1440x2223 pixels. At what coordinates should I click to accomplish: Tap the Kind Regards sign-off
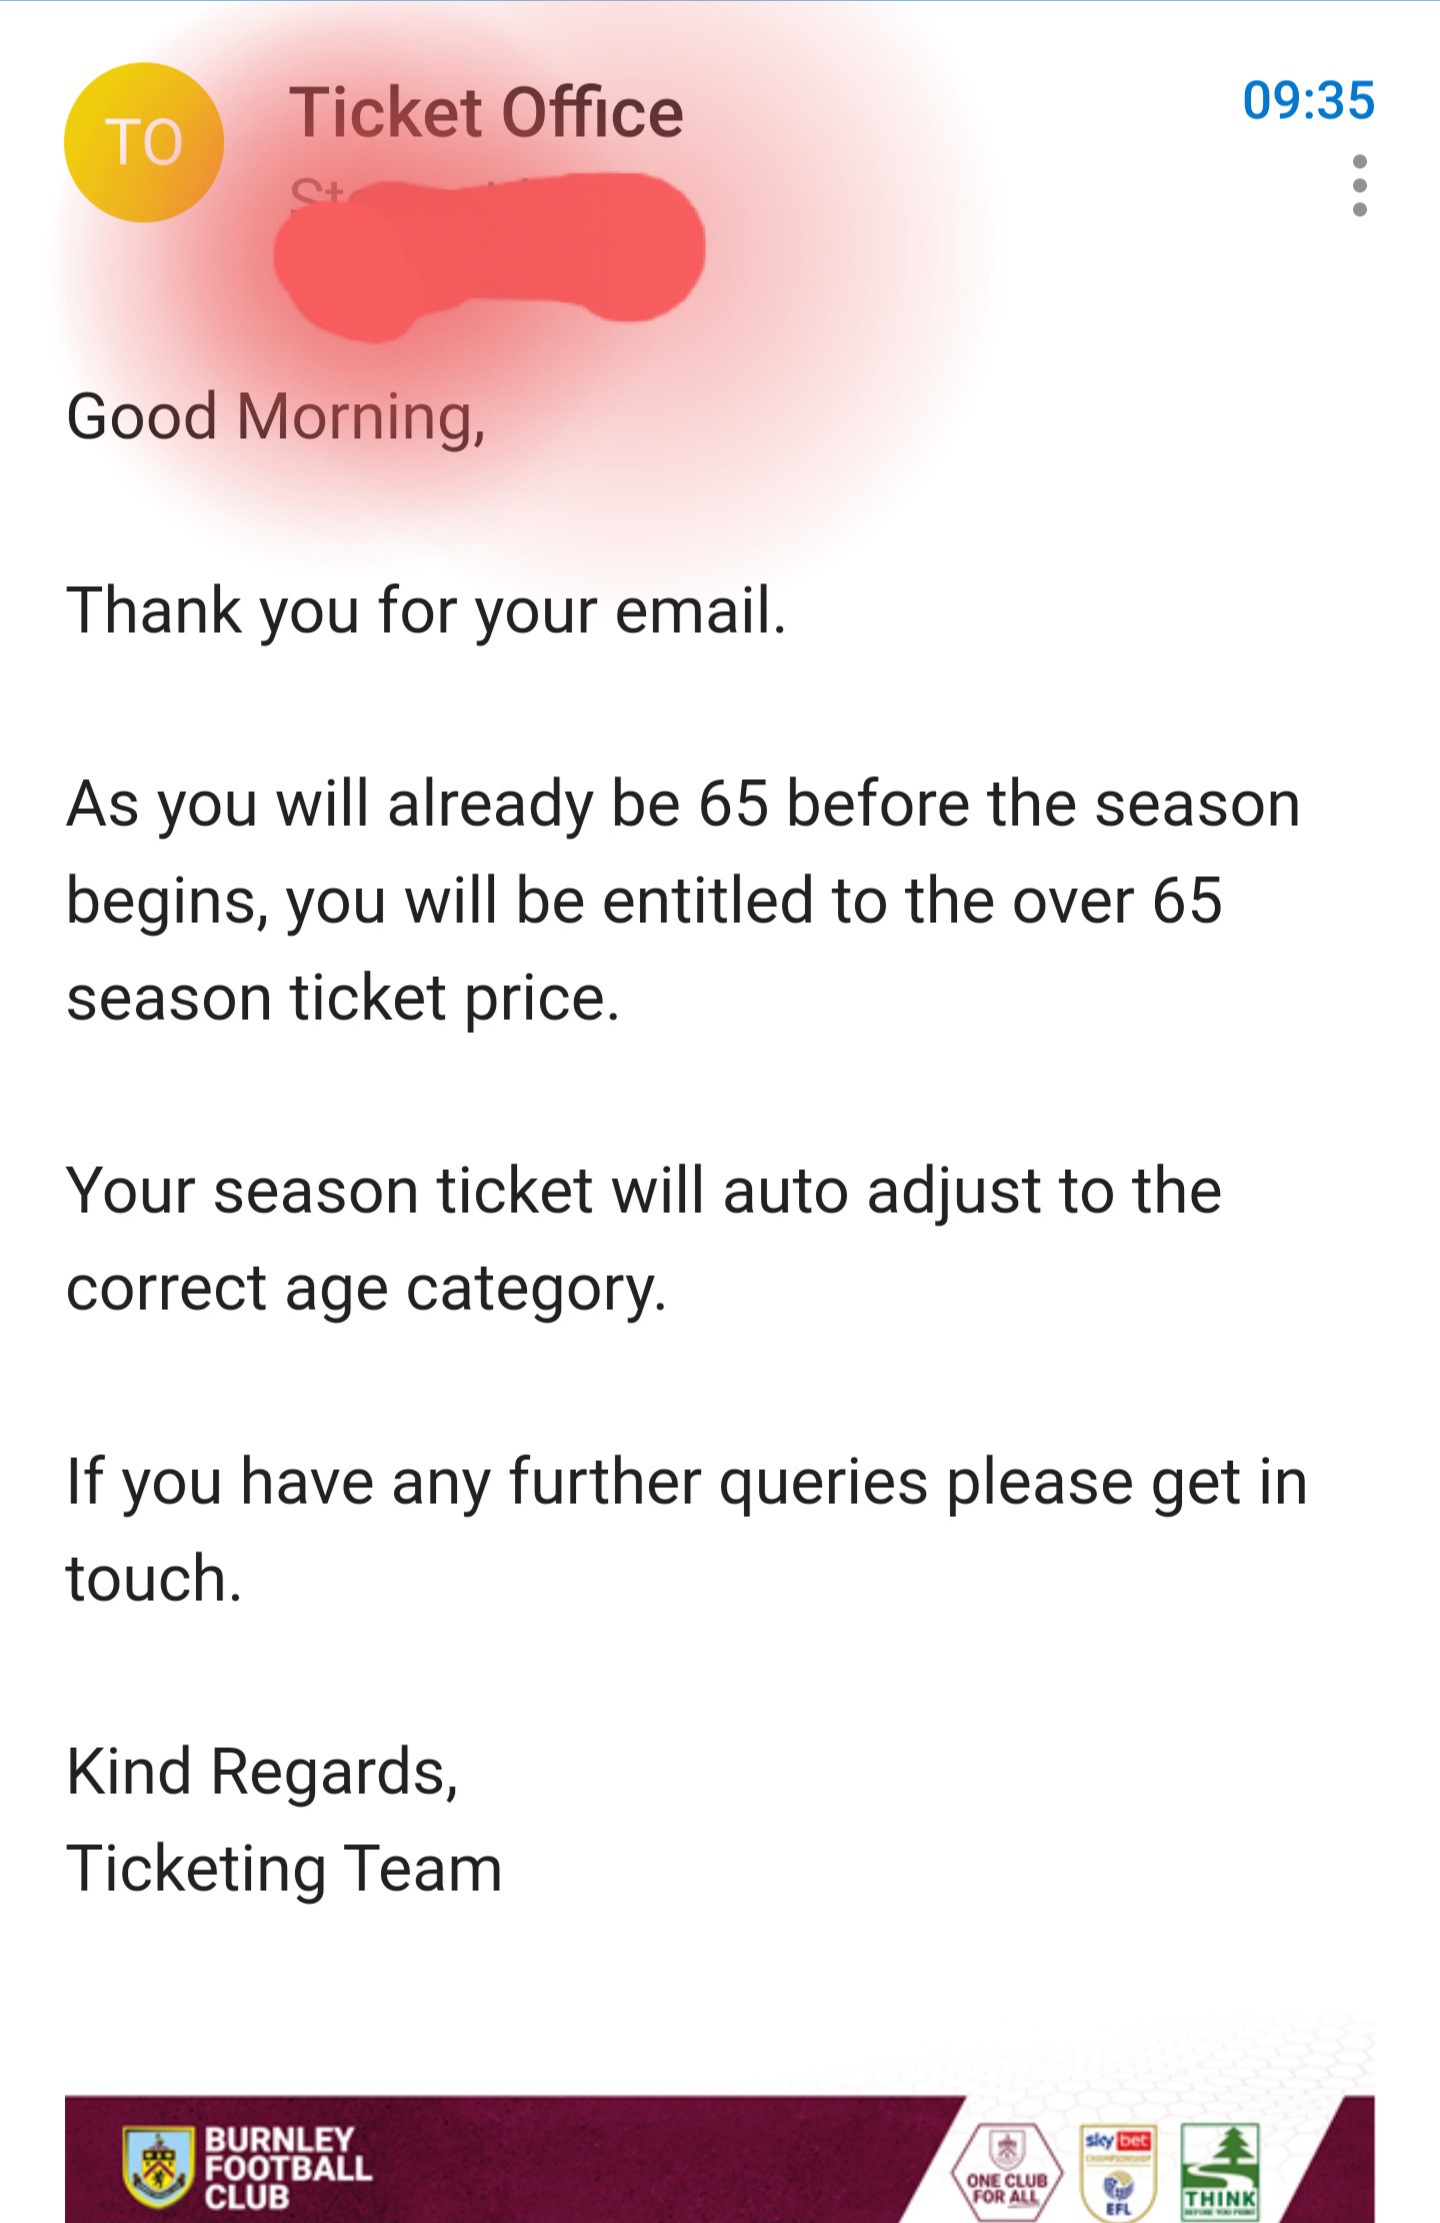pyautogui.click(x=262, y=1772)
